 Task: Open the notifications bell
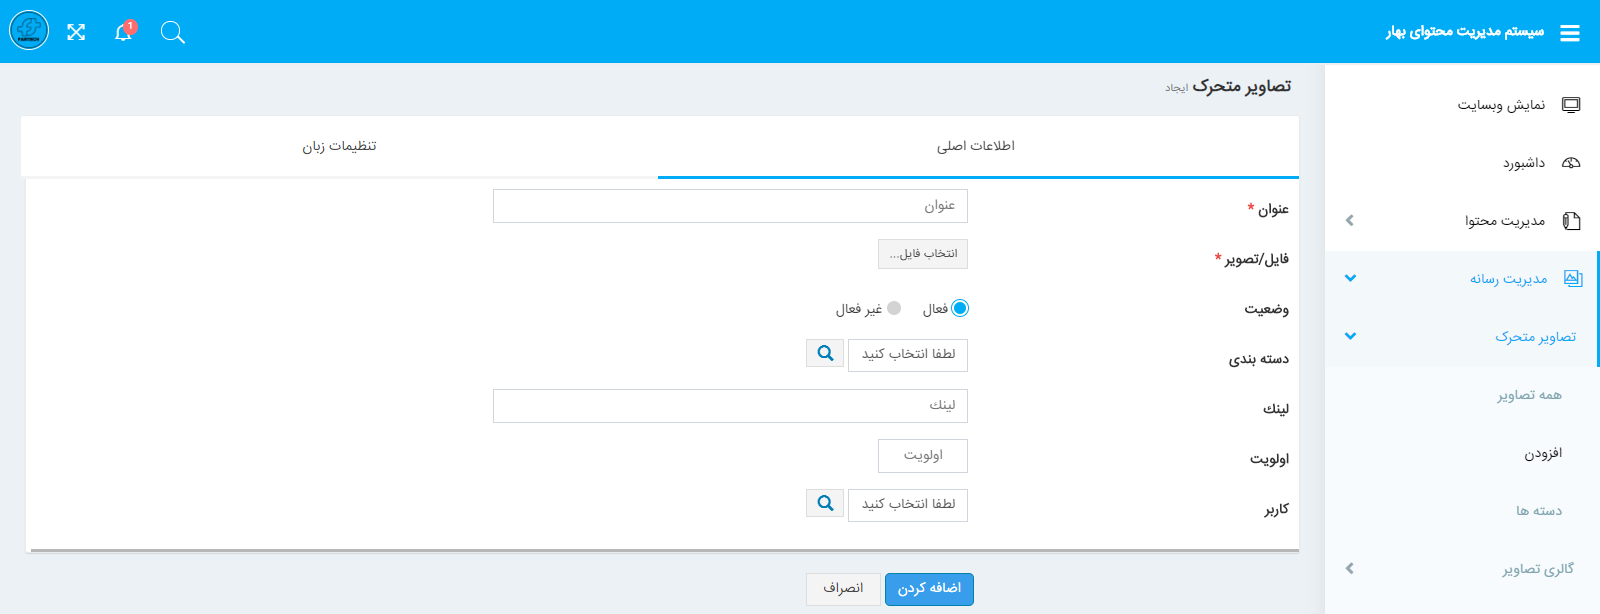(123, 32)
